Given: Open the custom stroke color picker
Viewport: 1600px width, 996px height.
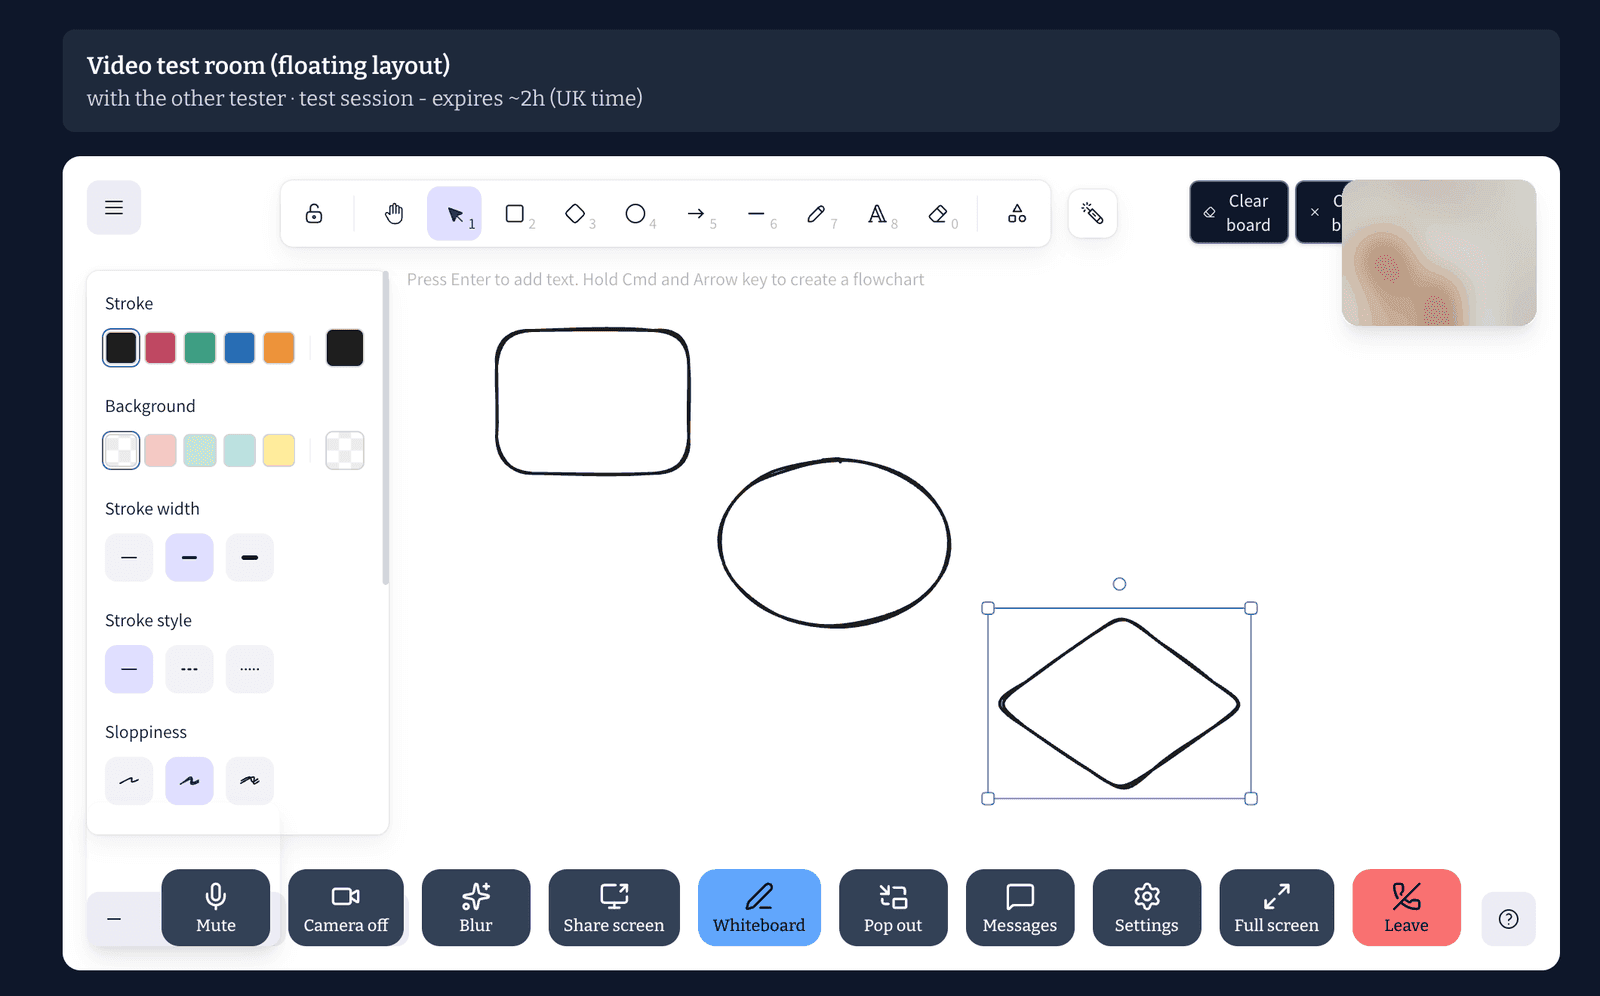Looking at the screenshot, I should click(345, 348).
